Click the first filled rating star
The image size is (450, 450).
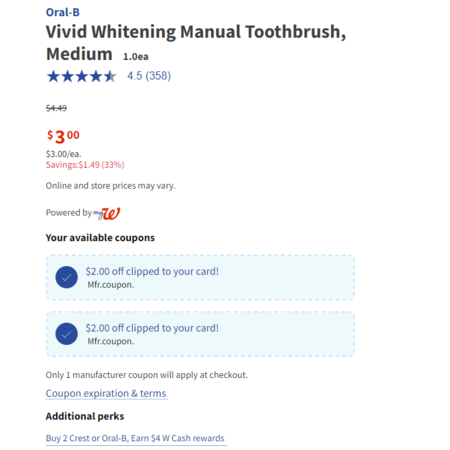pyautogui.click(x=53, y=76)
